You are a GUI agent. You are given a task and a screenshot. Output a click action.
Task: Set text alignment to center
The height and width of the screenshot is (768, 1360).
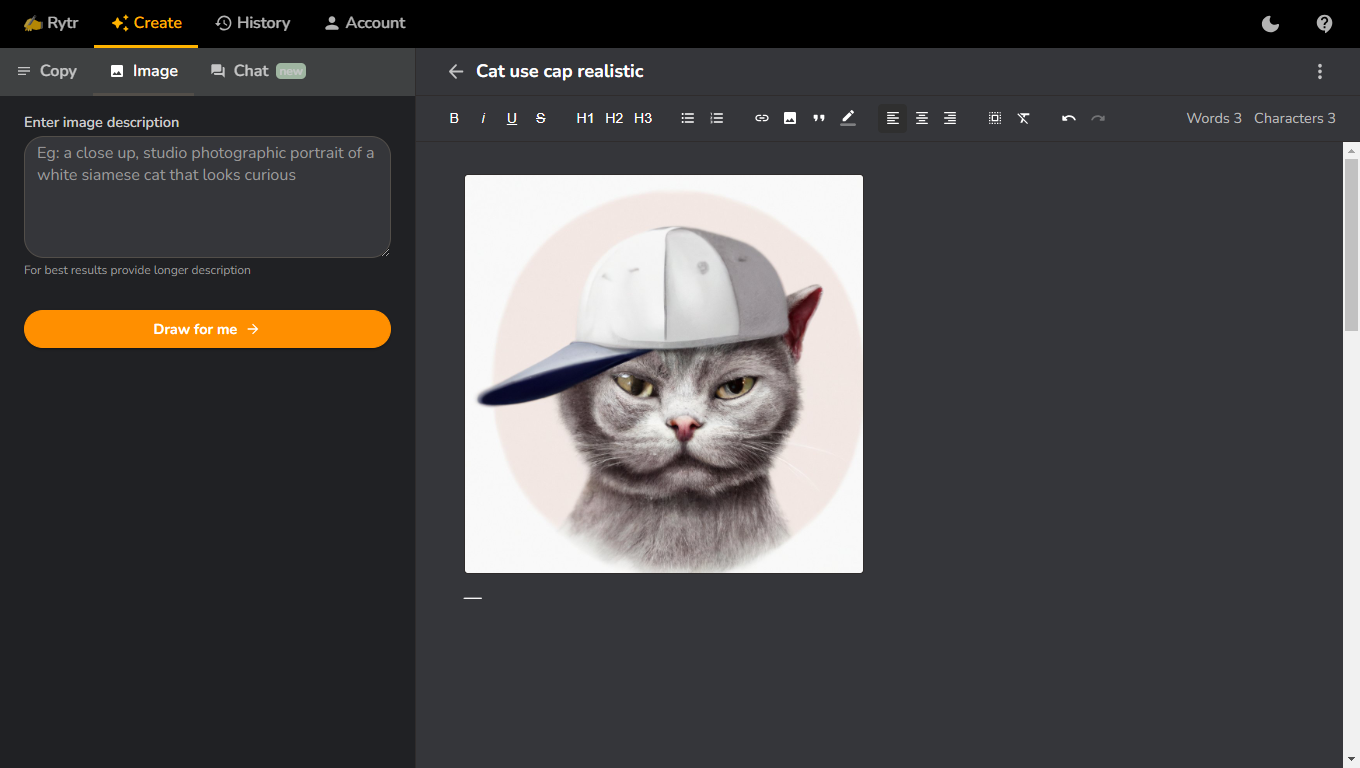(922, 118)
